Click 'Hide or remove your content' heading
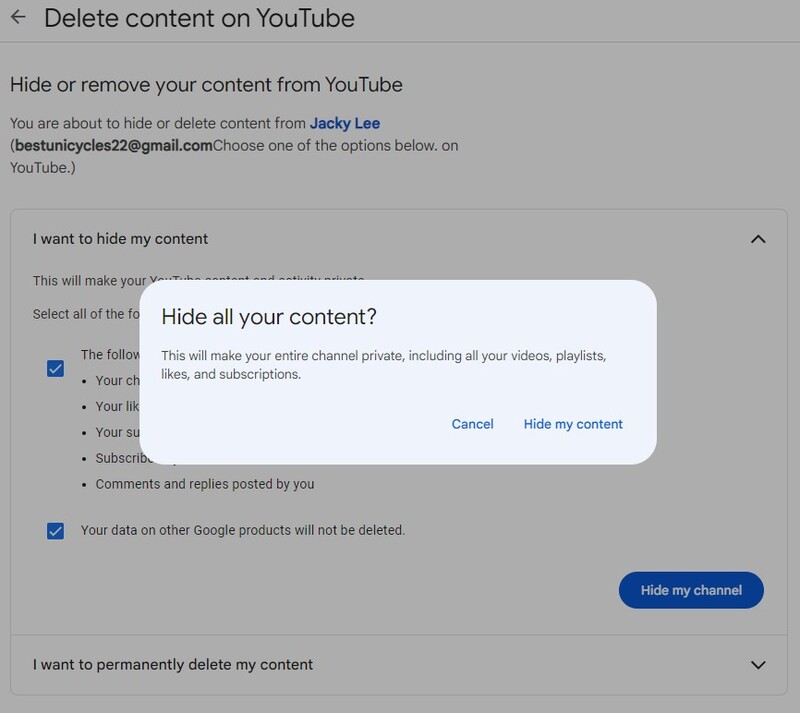Image resolution: width=800 pixels, height=713 pixels. click(x=206, y=84)
